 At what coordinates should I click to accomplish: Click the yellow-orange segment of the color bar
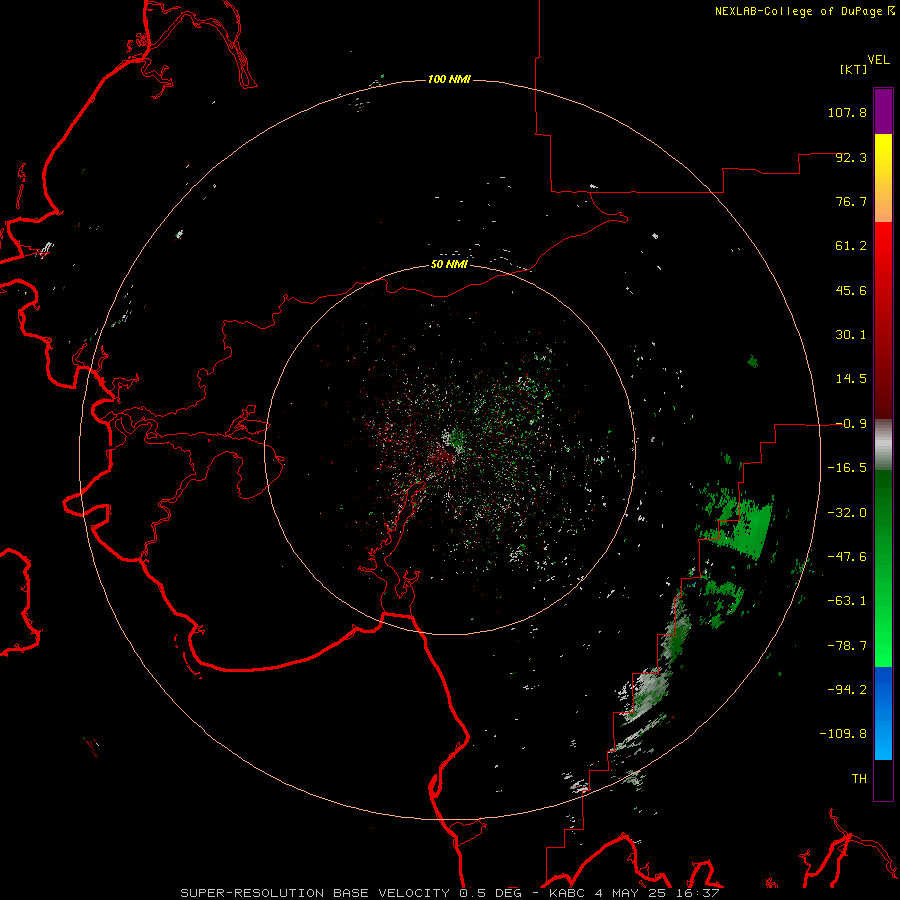883,178
